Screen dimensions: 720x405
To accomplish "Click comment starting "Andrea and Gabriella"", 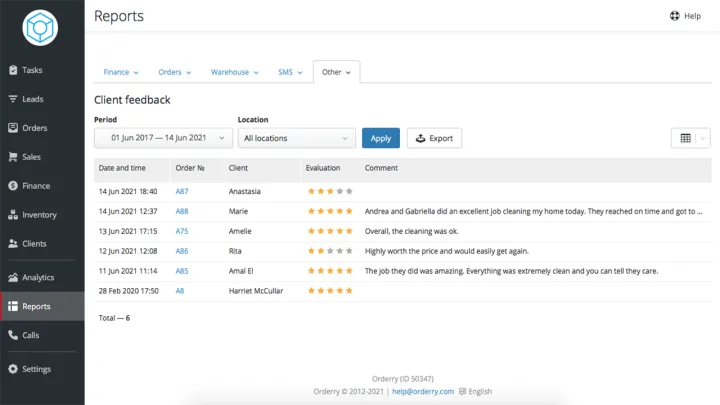I will [x=533, y=211].
